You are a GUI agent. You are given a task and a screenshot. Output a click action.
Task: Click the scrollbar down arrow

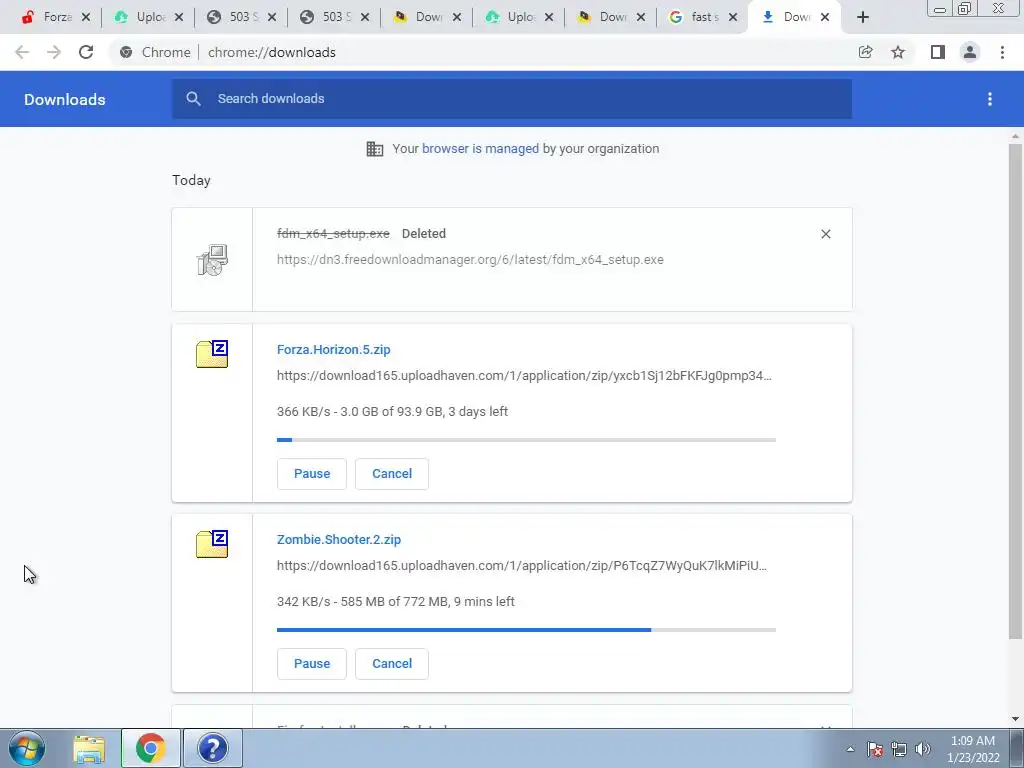[1016, 719]
